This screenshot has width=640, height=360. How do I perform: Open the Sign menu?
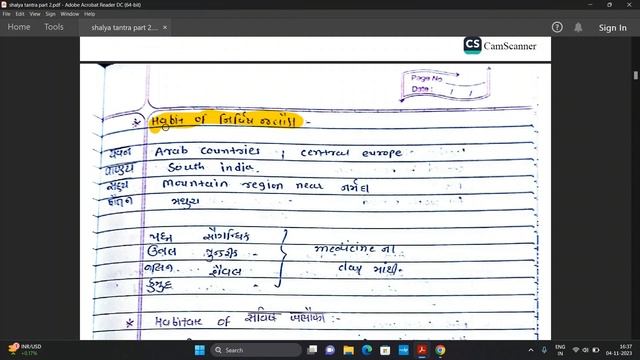50,14
